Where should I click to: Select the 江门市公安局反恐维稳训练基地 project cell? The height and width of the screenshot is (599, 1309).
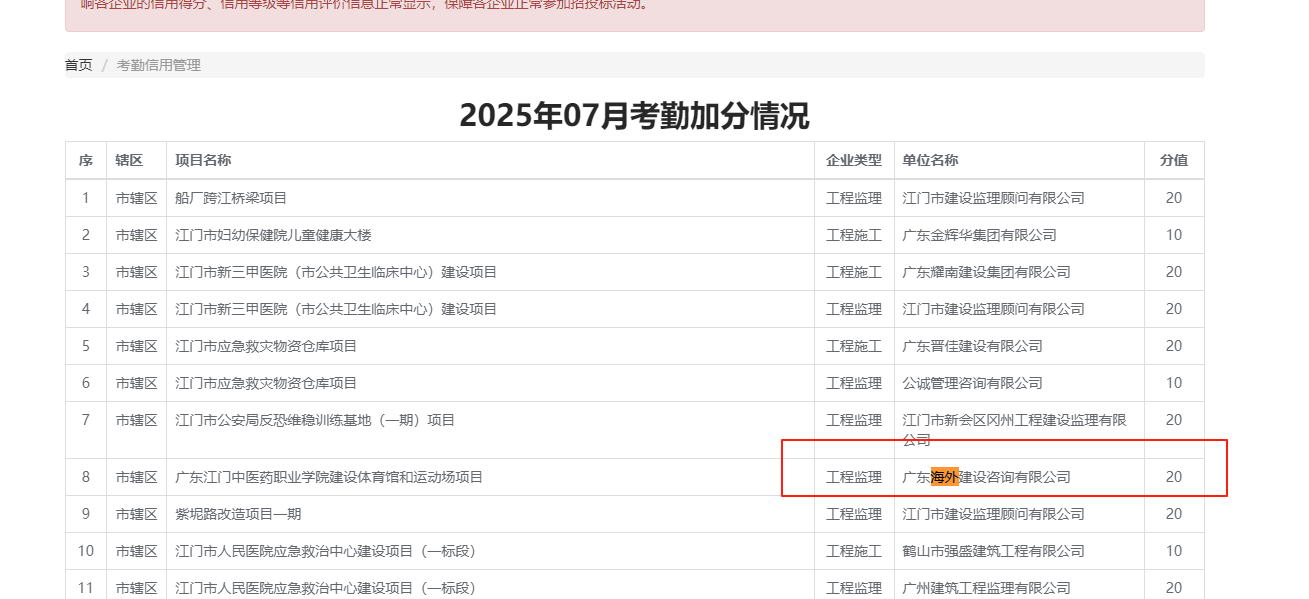315,420
